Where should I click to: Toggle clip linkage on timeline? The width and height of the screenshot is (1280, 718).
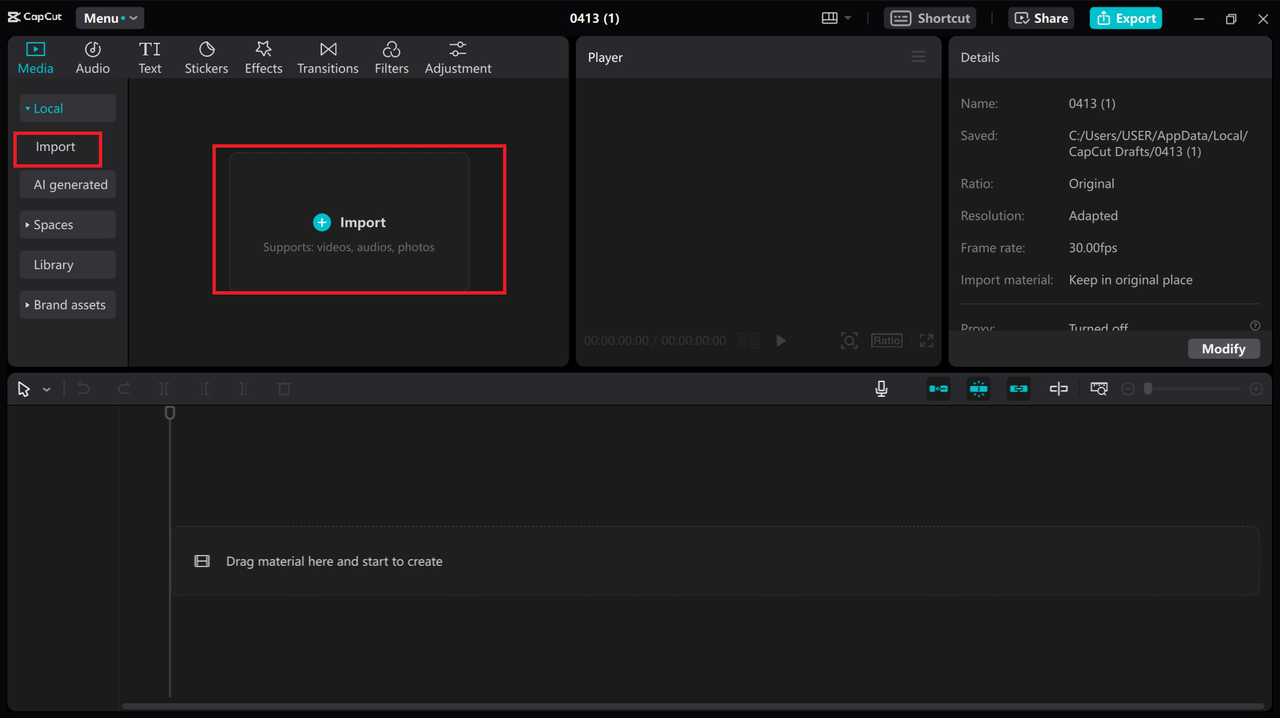click(x=1019, y=389)
